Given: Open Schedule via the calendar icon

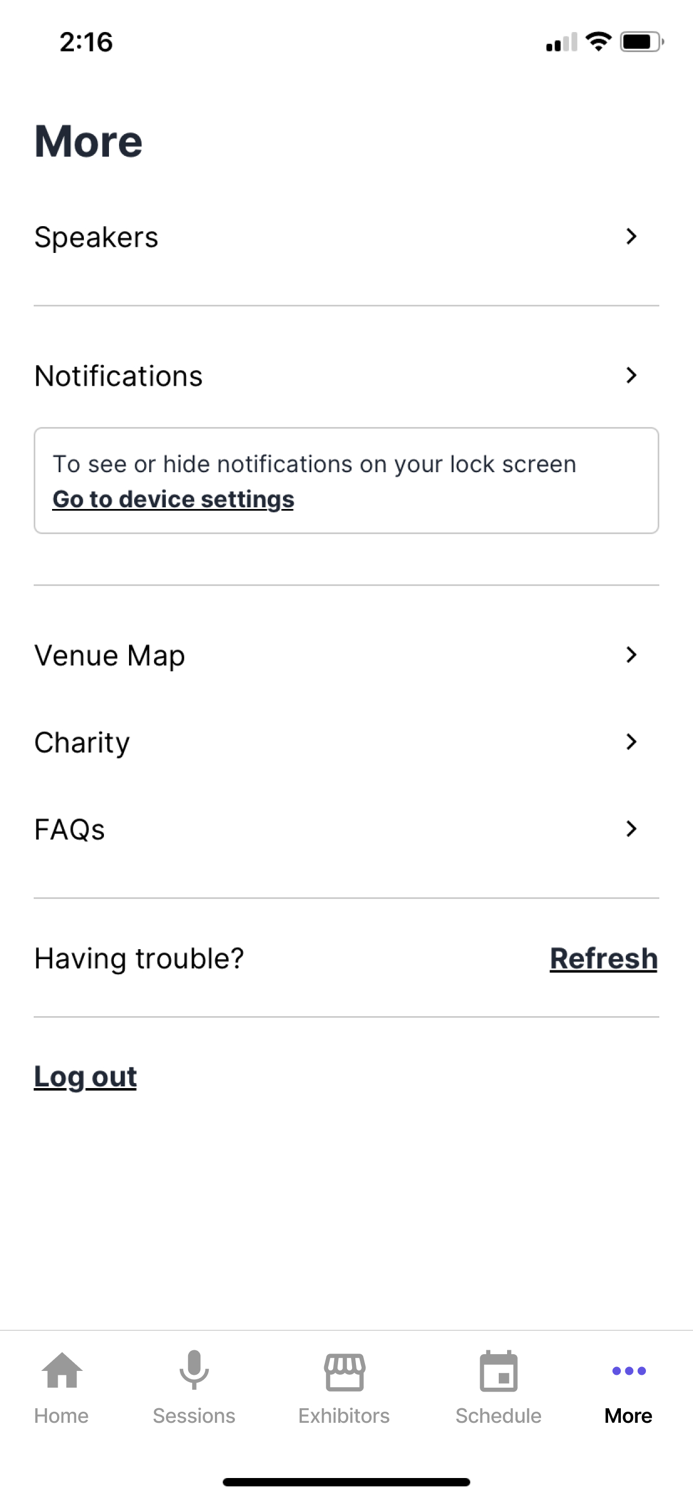Looking at the screenshot, I should point(498,1371).
